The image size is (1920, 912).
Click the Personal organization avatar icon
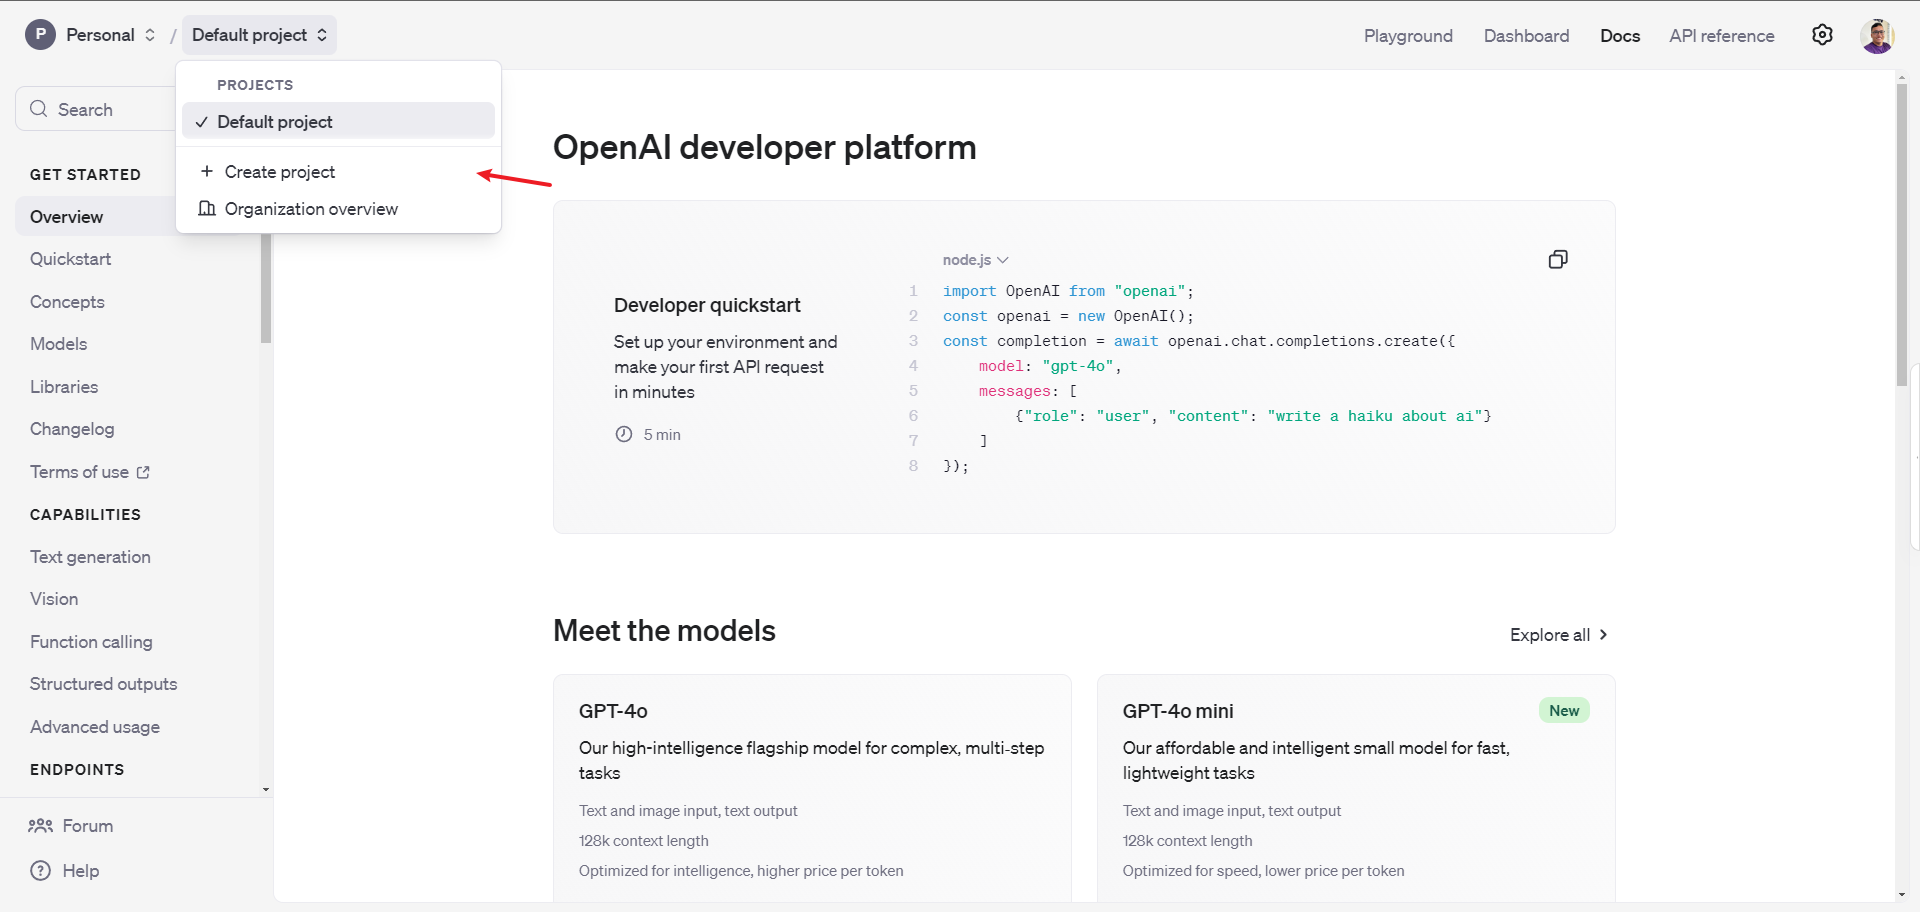coord(40,35)
